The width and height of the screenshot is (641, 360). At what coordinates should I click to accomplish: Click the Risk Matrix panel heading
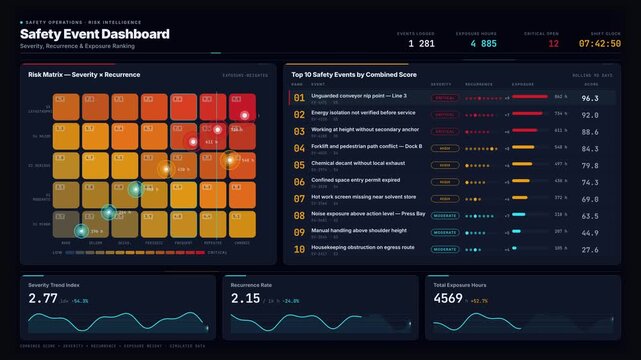84,75
